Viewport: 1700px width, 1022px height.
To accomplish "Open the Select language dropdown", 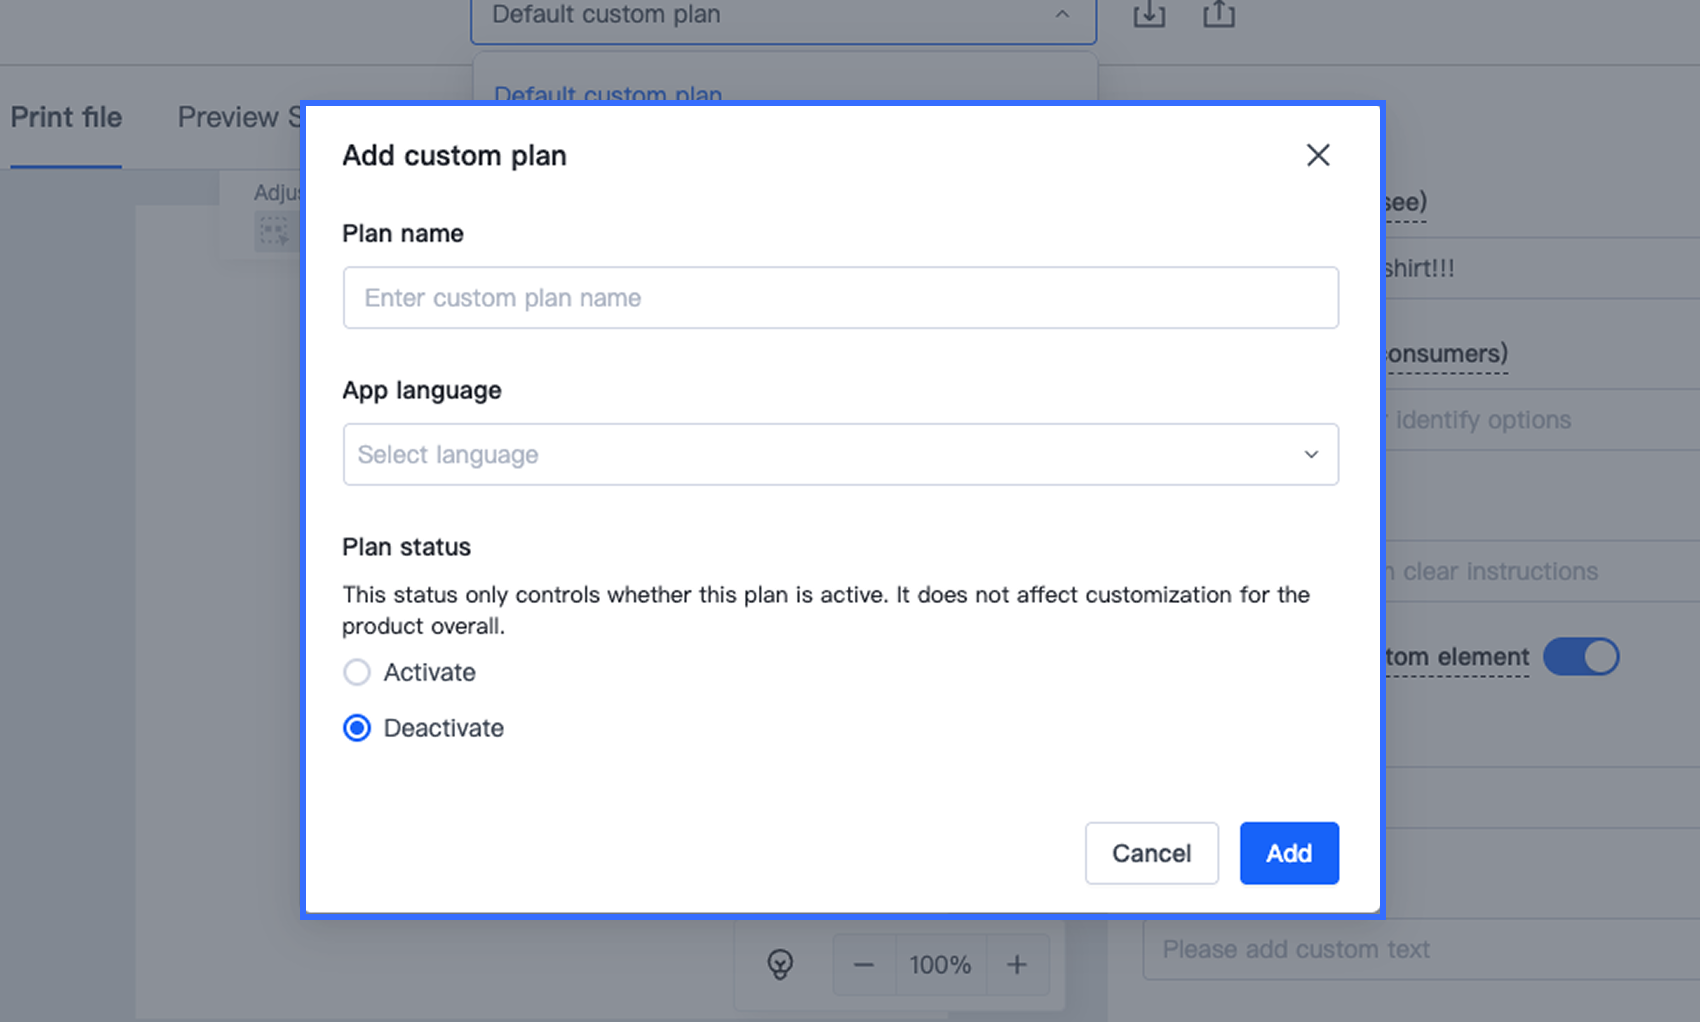I will (840, 455).
